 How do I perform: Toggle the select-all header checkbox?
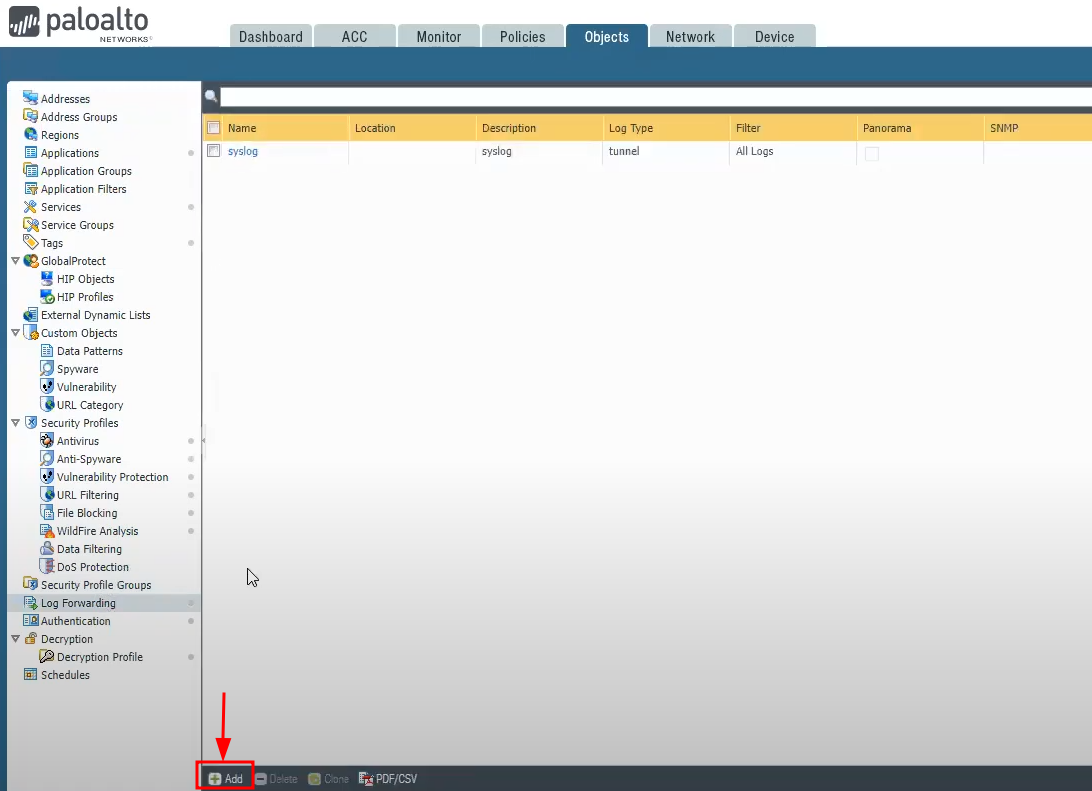[x=213, y=128]
